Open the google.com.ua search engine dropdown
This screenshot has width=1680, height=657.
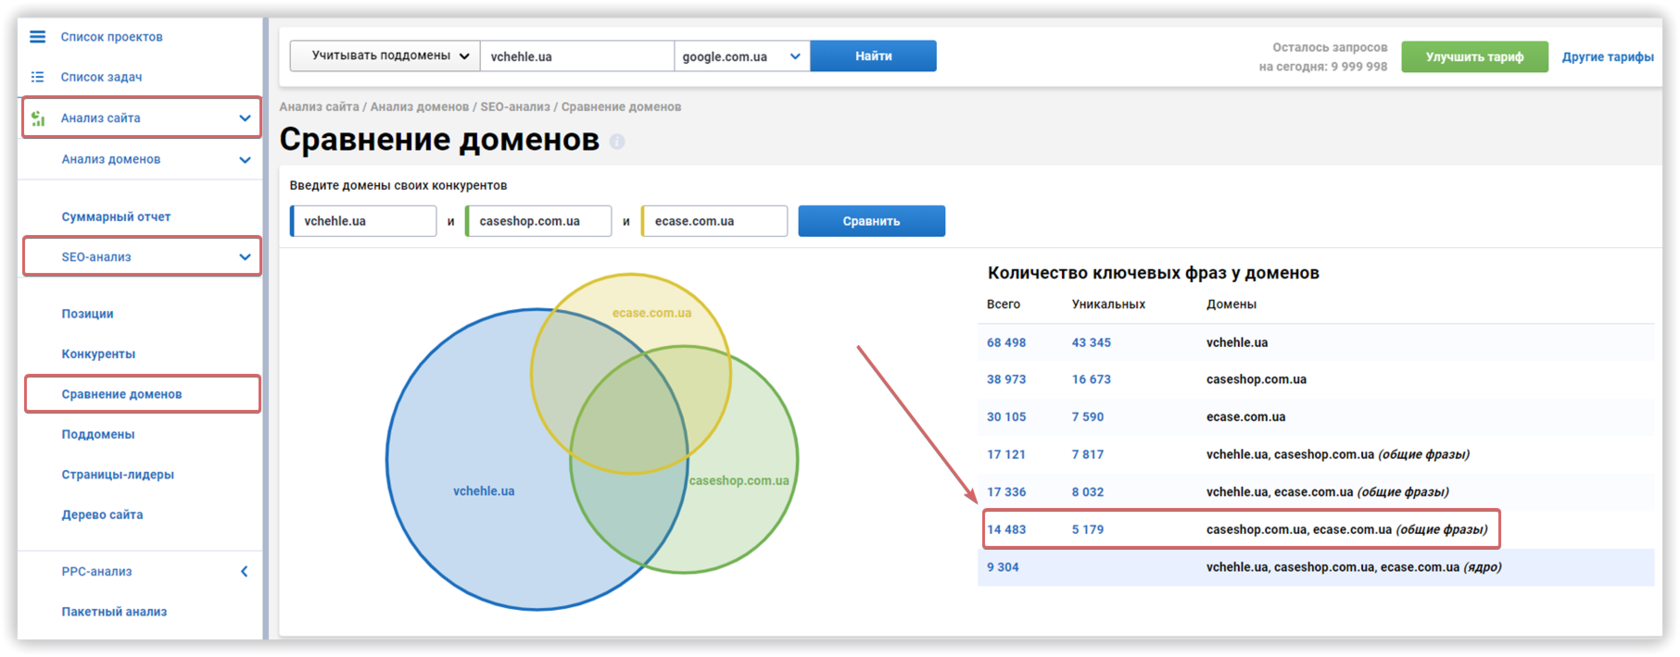click(742, 56)
